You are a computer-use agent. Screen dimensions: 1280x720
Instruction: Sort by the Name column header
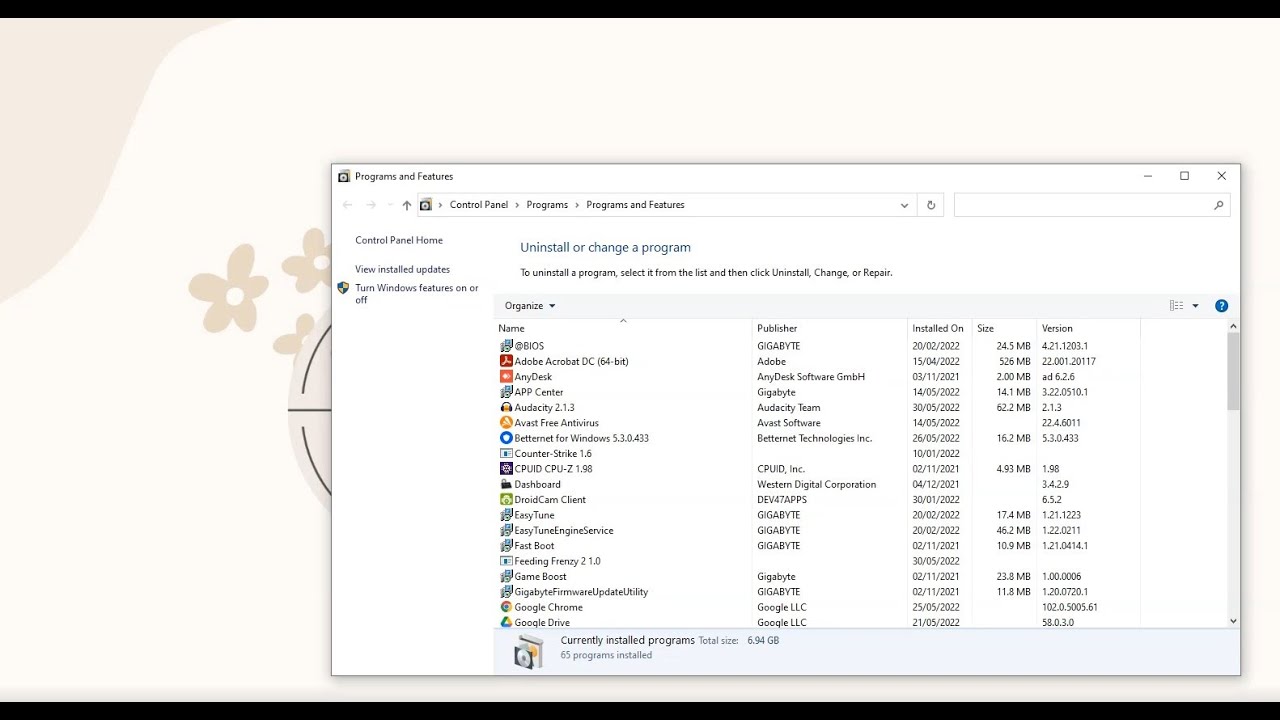tap(623, 328)
